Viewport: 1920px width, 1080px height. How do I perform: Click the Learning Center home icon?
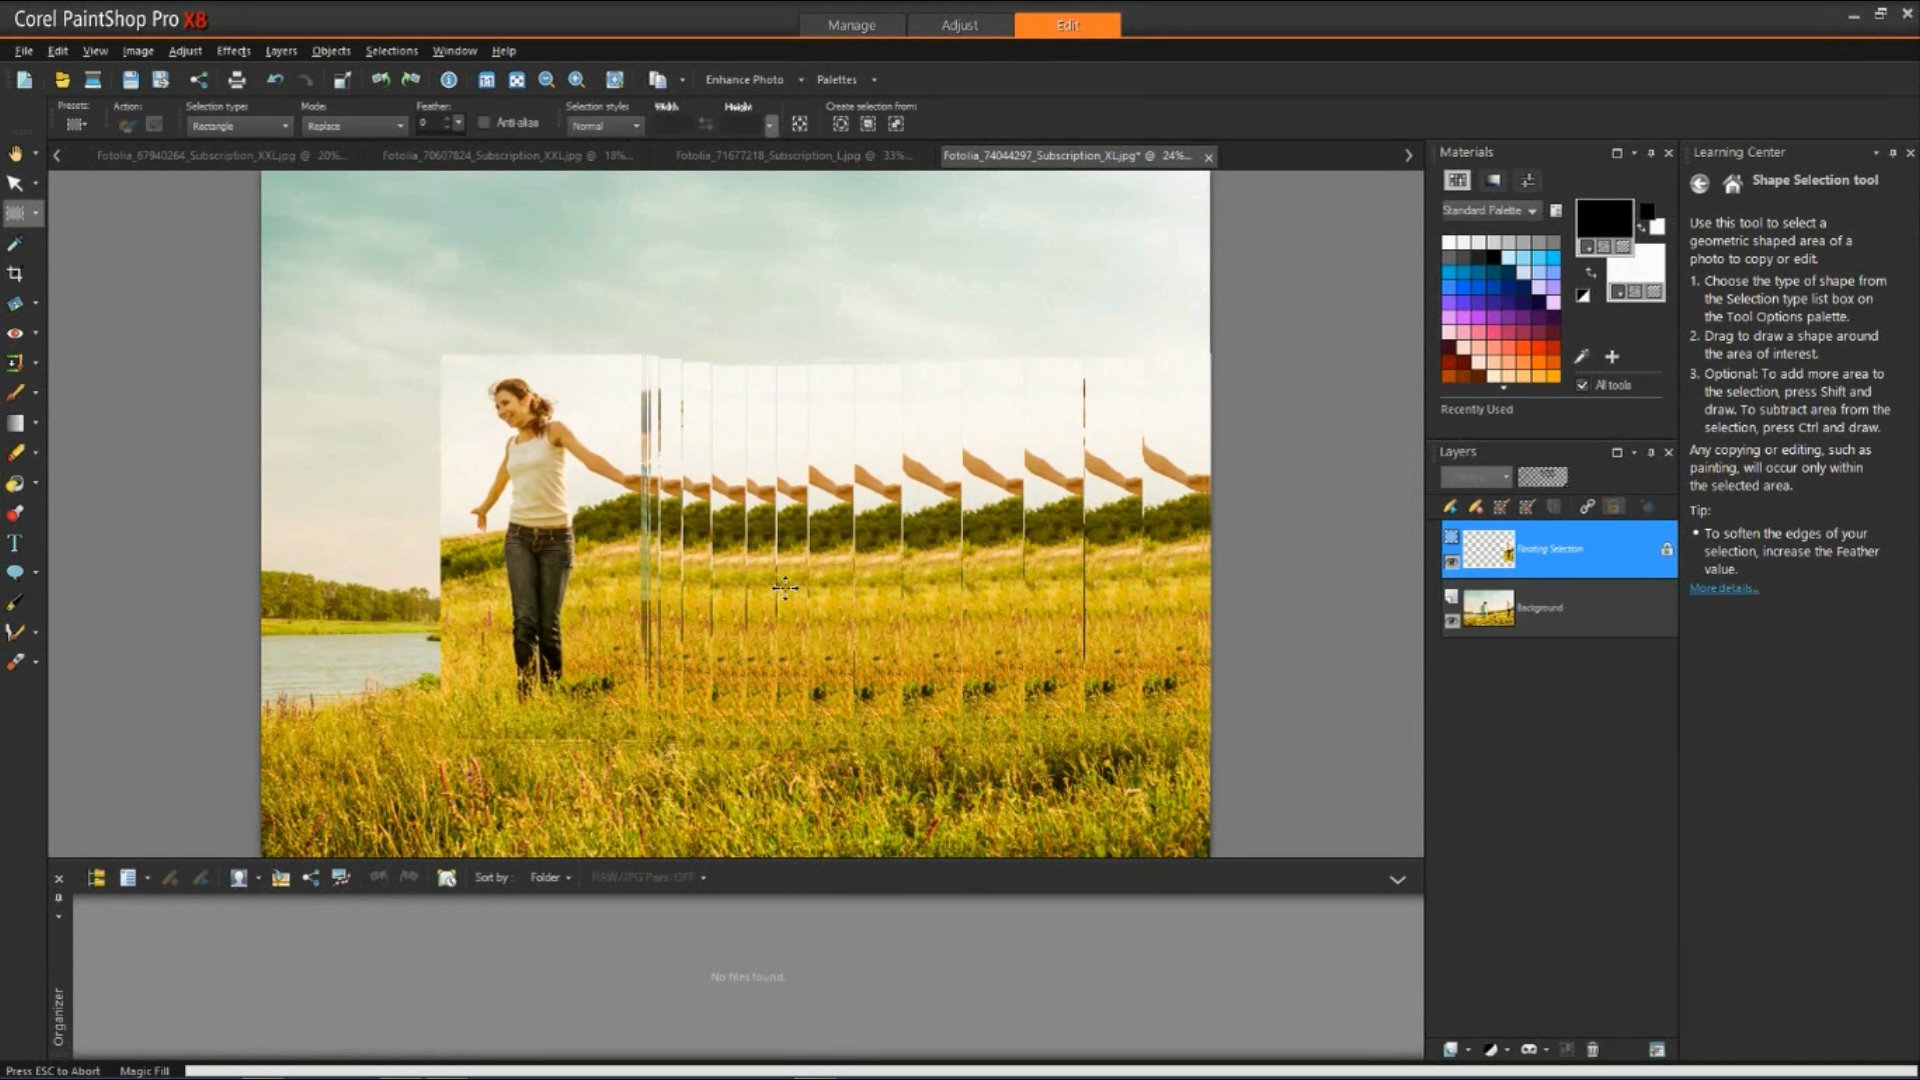click(x=1733, y=183)
